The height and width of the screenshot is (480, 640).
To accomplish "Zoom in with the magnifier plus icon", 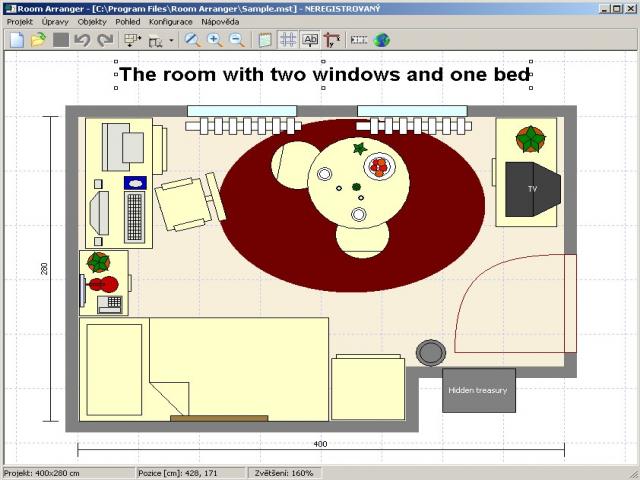I will [x=215, y=40].
